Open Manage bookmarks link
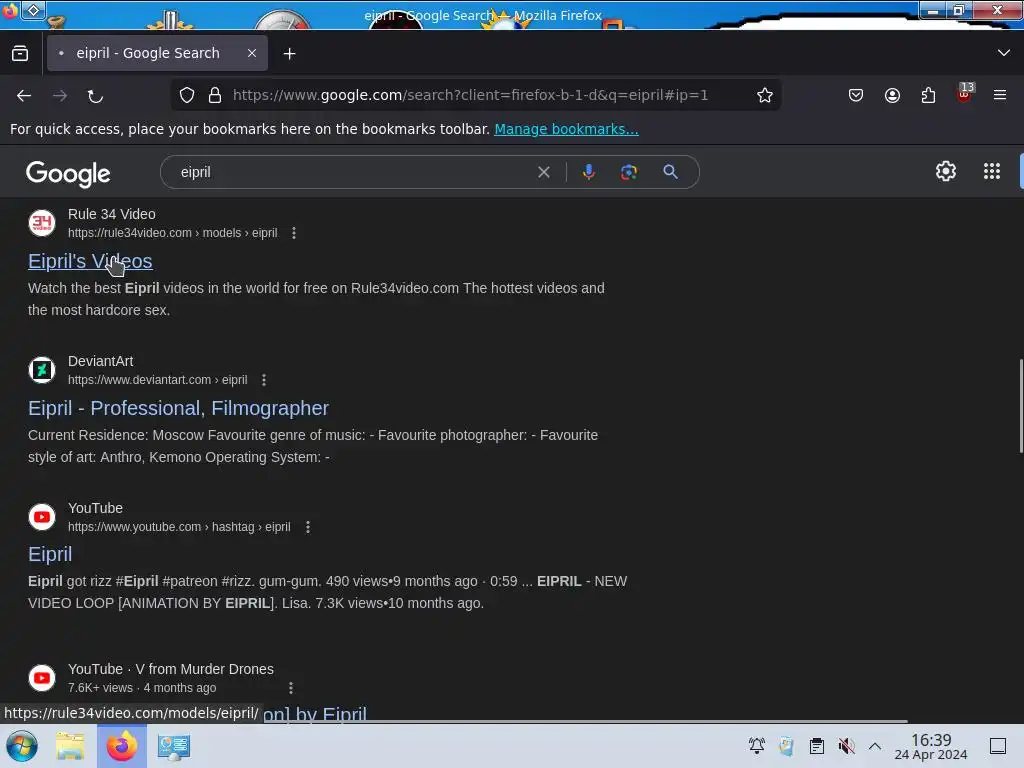1024x768 pixels. 566,129
